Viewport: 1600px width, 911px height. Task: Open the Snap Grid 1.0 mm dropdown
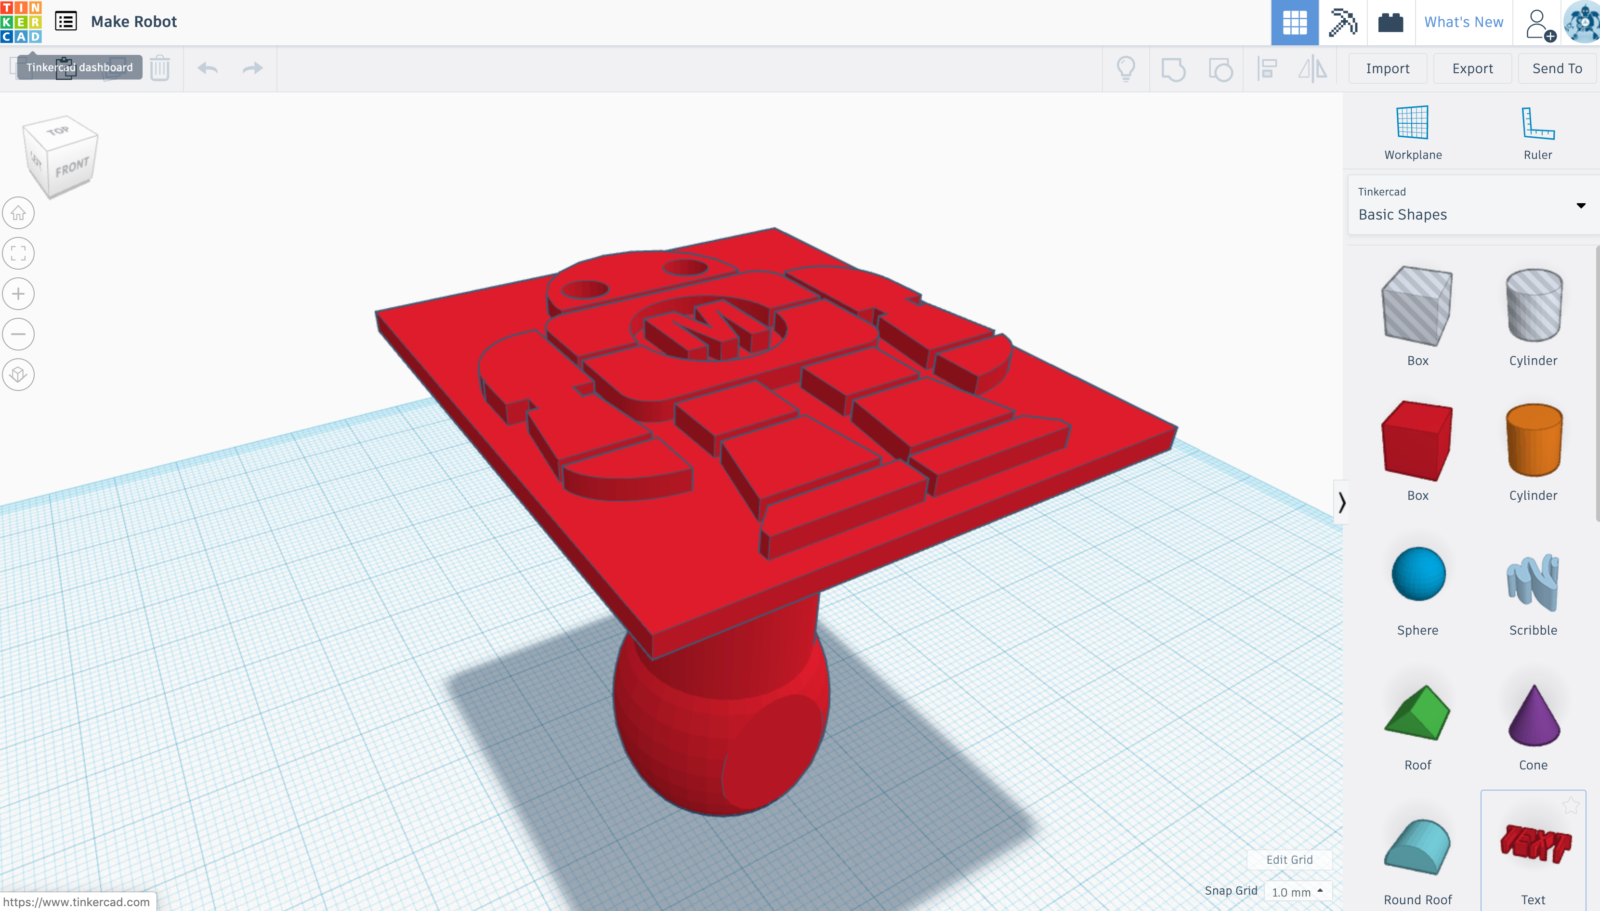(x=1295, y=891)
